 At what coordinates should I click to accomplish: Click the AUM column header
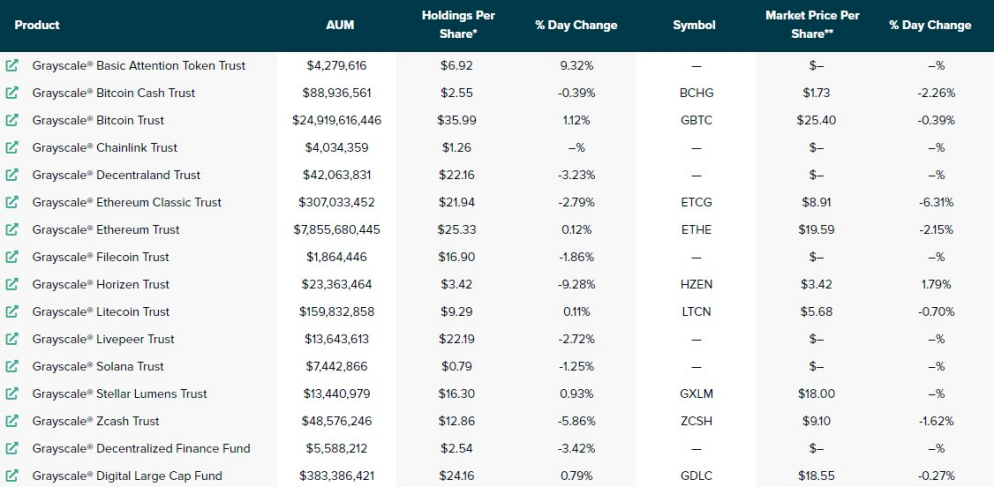340,25
